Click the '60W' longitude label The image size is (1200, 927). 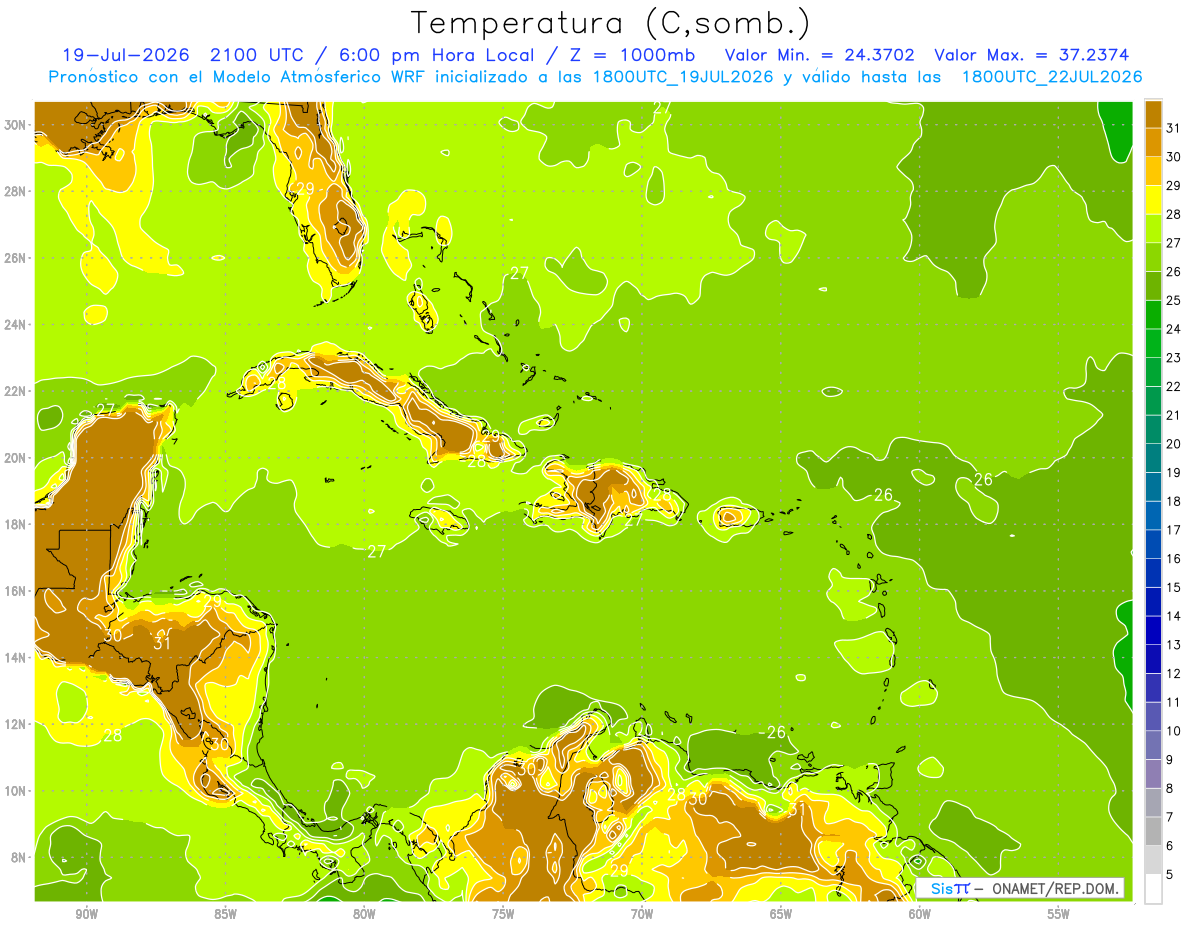click(920, 915)
